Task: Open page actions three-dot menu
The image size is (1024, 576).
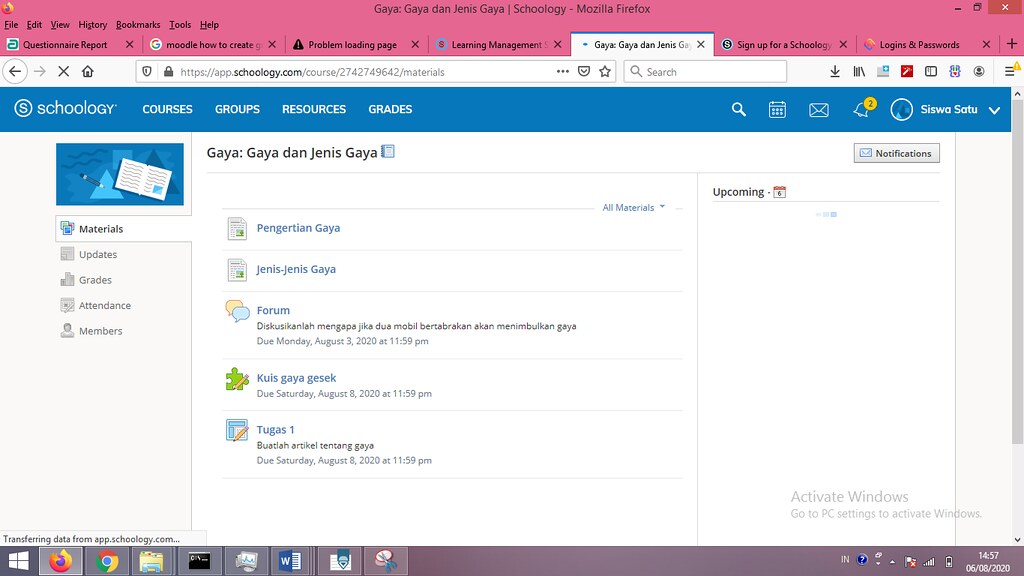Action: 562,72
